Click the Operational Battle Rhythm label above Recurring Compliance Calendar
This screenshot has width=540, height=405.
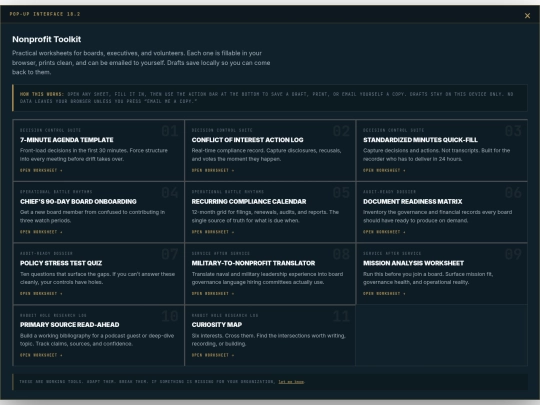click(228, 192)
